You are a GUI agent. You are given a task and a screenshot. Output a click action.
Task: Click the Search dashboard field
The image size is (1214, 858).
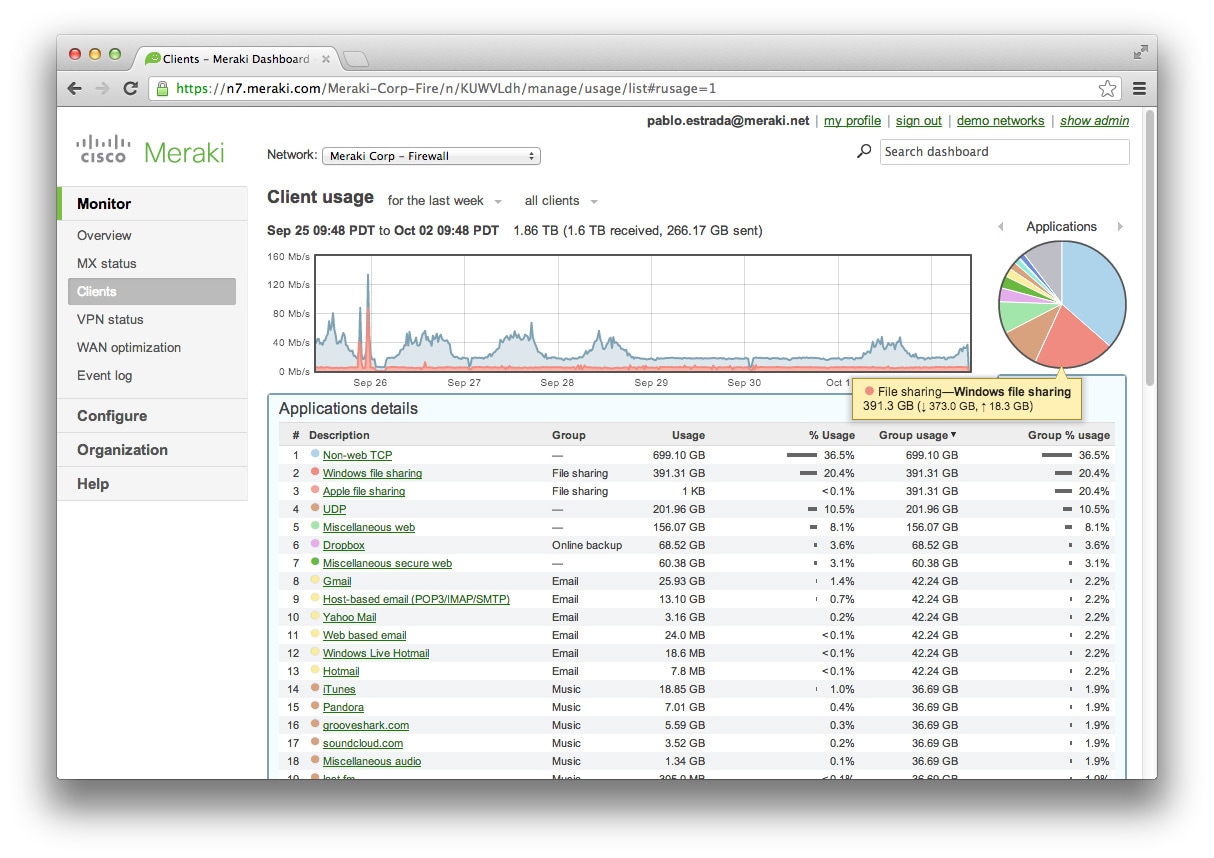(x=1005, y=152)
